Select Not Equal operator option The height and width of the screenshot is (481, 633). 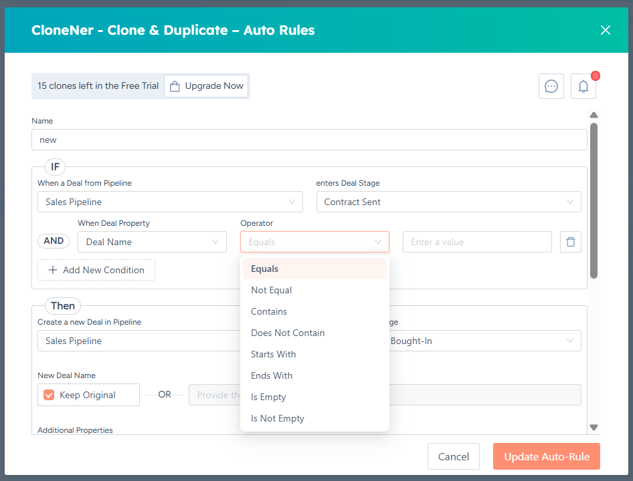(x=314, y=290)
